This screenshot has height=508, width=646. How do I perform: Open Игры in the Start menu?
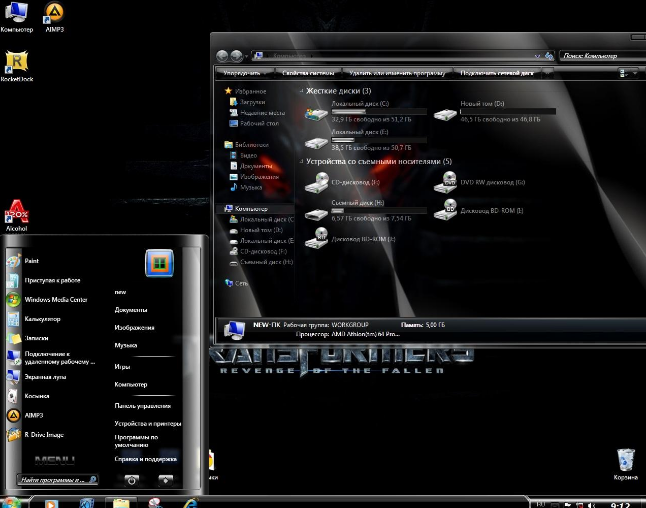[122, 366]
